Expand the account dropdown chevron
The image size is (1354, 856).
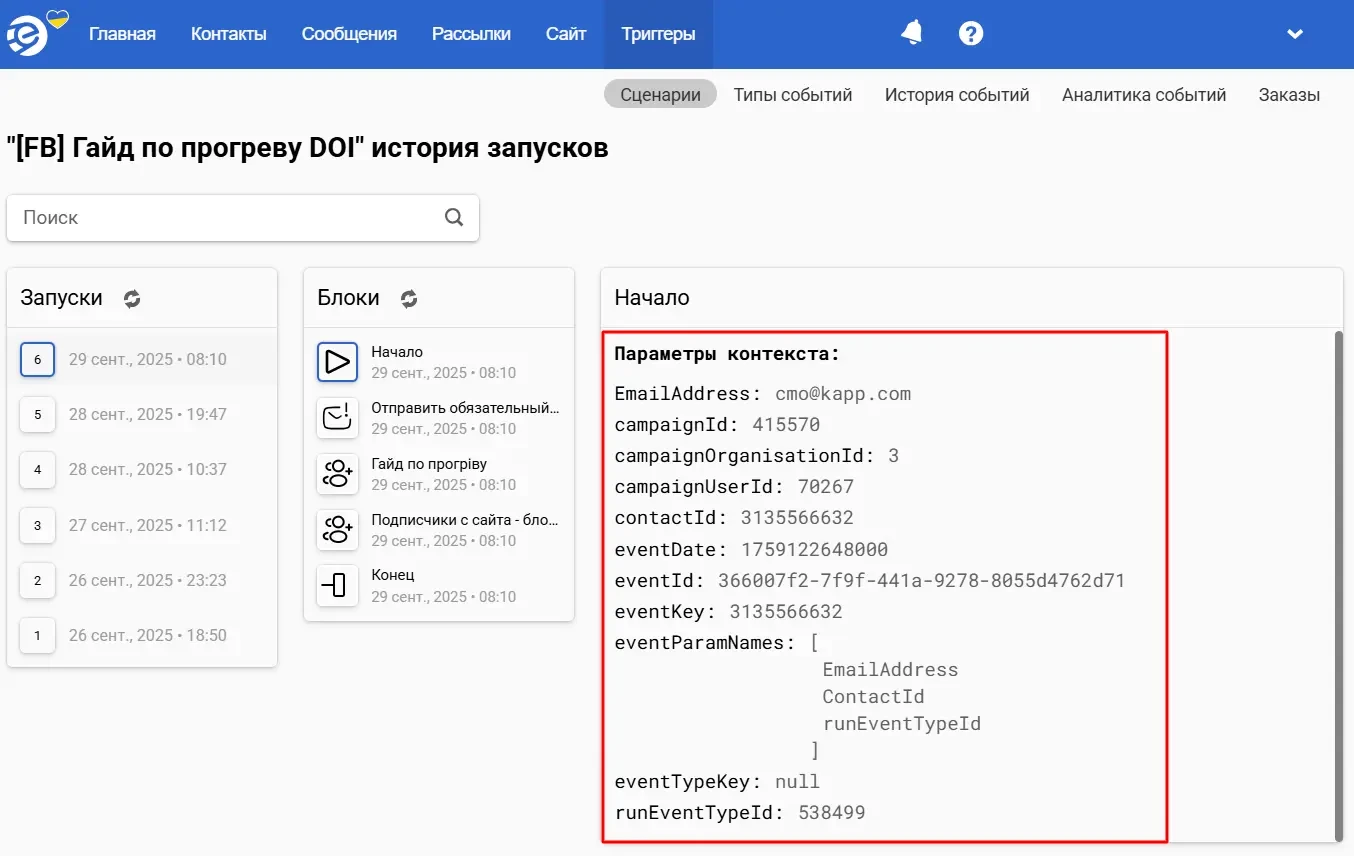[1294, 34]
